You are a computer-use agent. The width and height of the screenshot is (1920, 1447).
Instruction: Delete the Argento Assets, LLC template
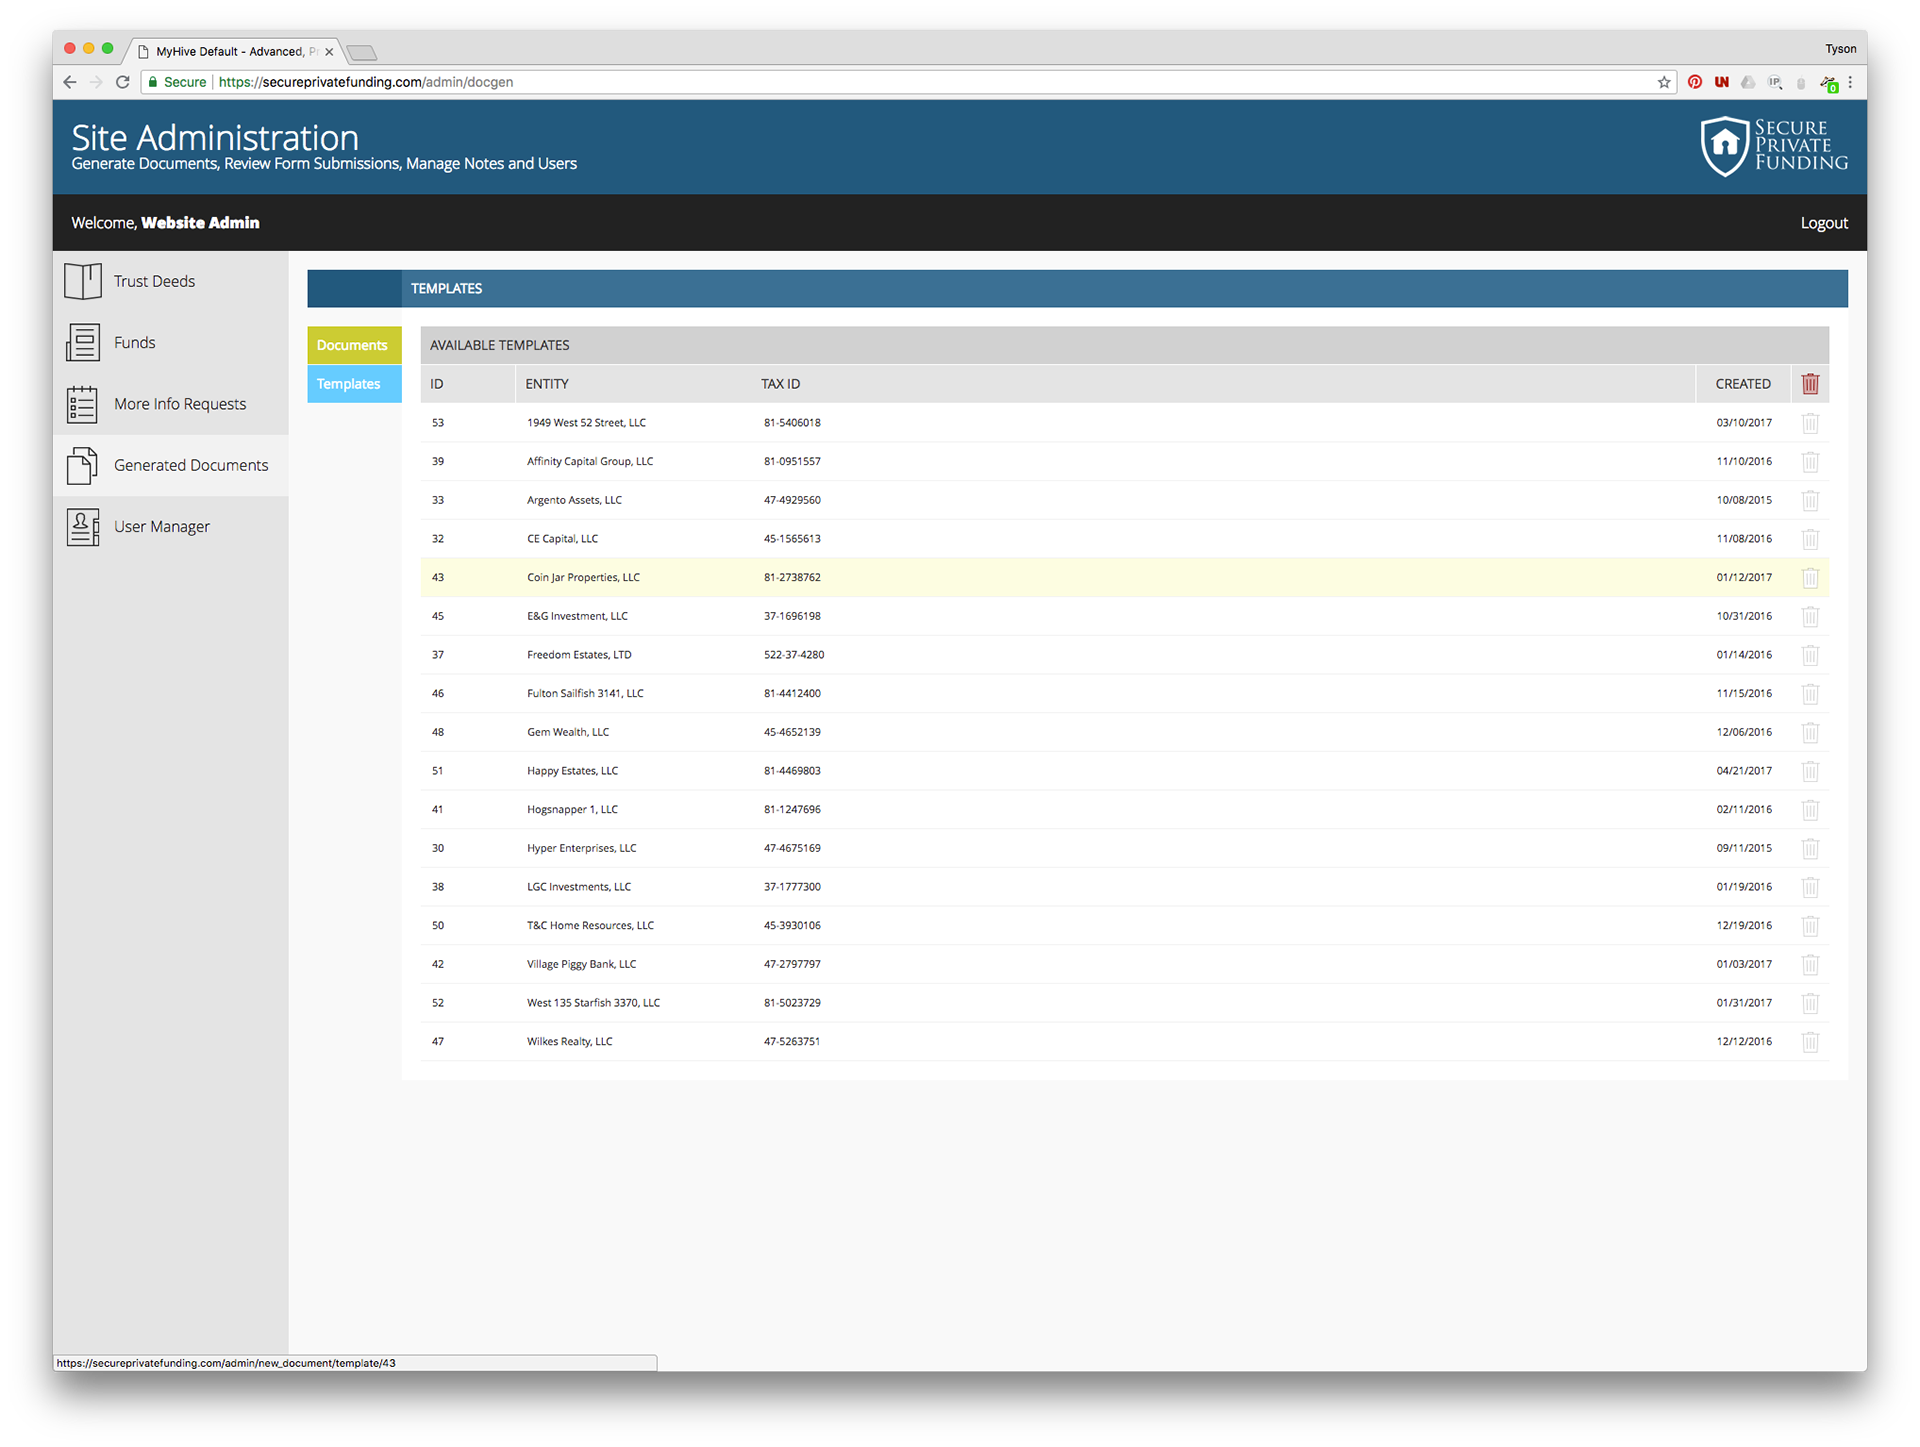(1810, 500)
